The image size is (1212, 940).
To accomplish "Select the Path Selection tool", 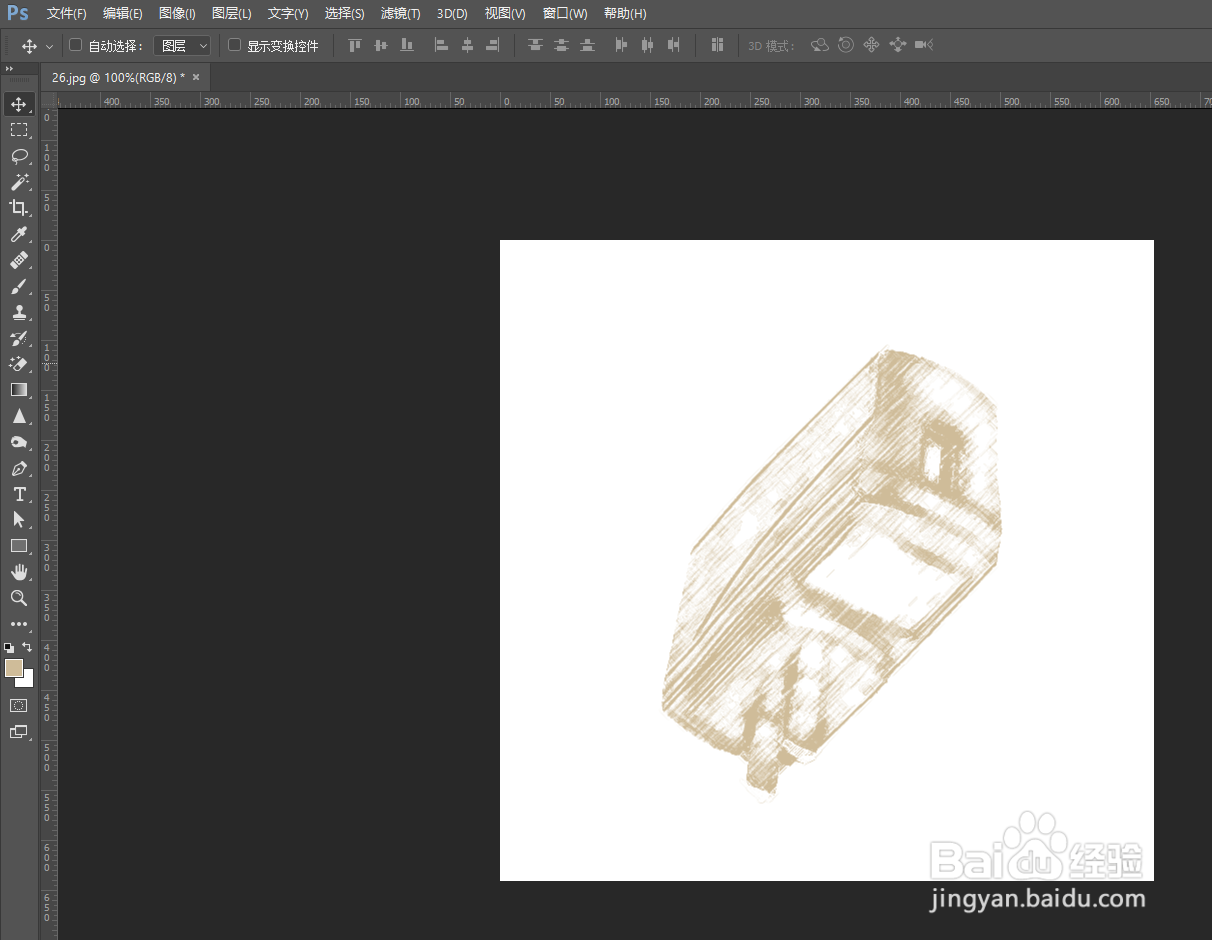I will coord(19,520).
